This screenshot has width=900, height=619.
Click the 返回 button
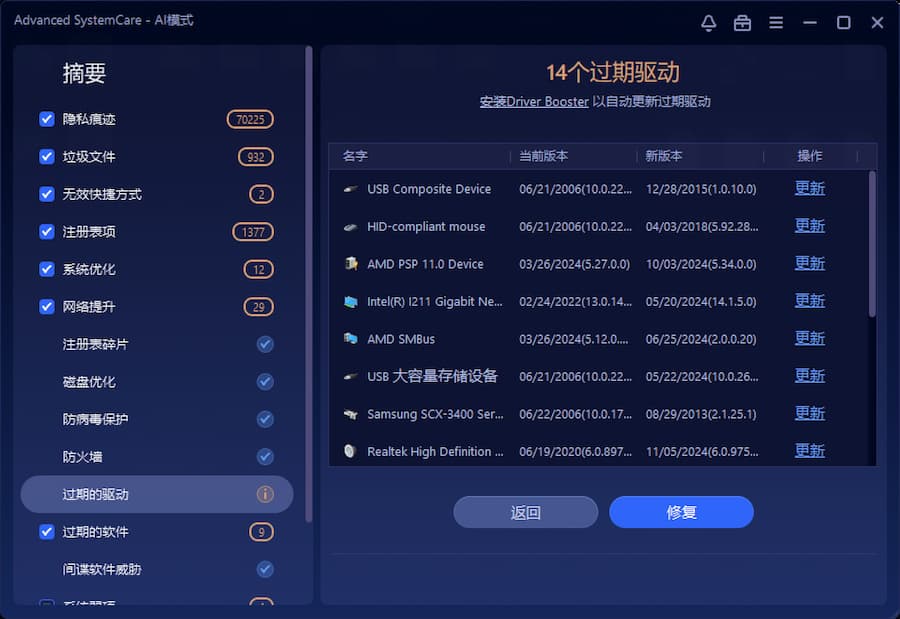[525, 512]
